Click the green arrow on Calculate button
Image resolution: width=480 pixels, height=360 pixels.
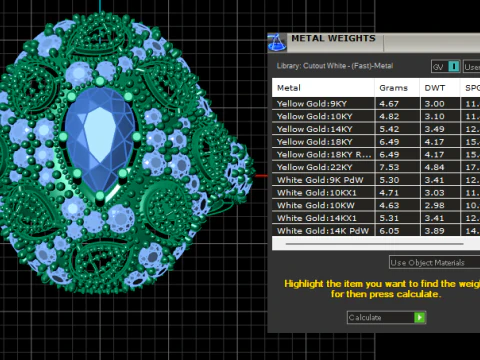click(x=419, y=317)
